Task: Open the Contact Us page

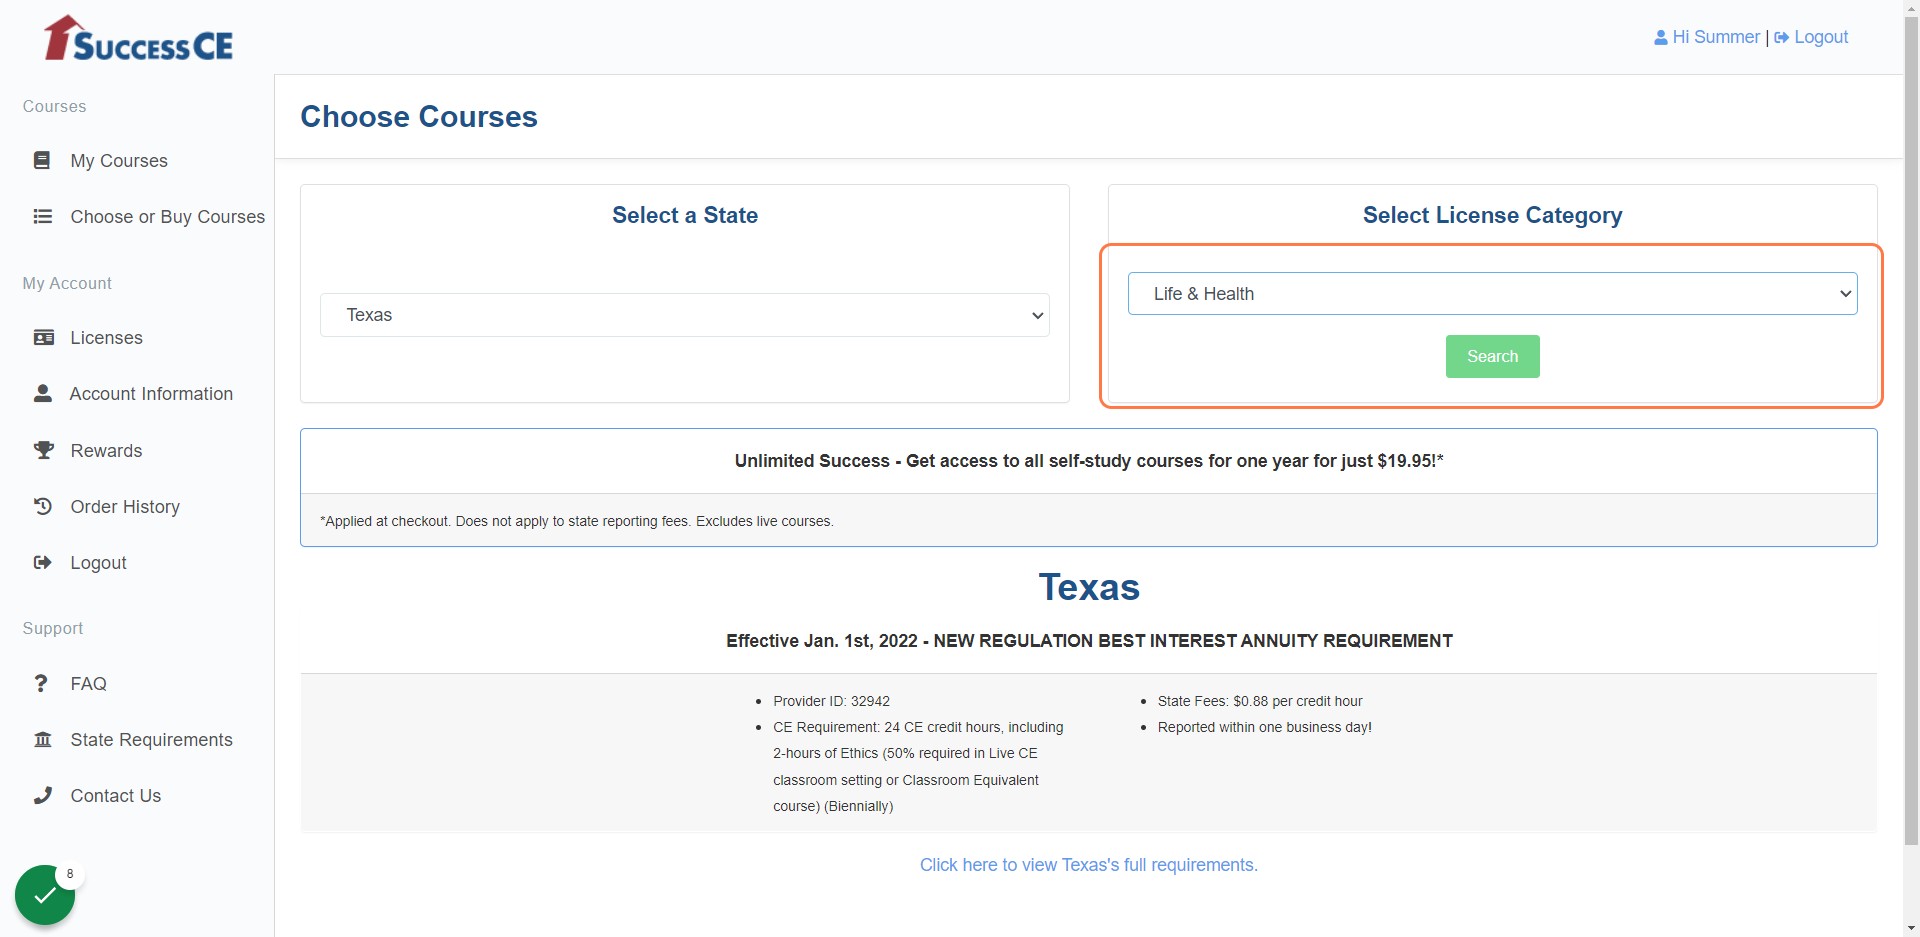Action: click(x=115, y=796)
